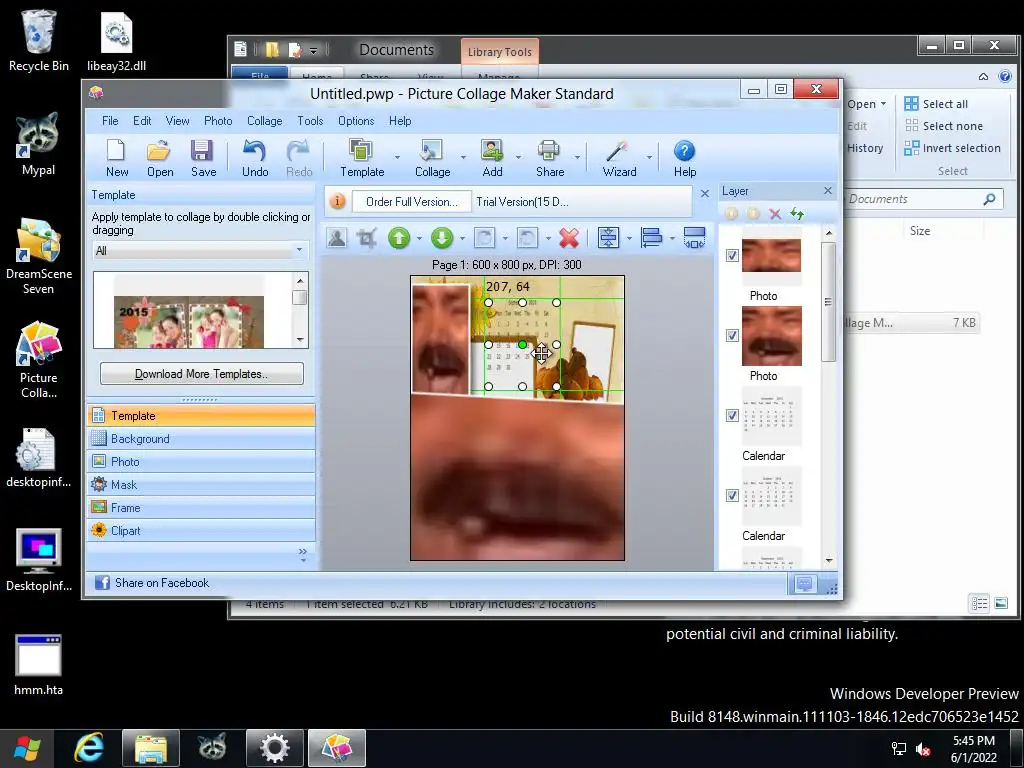1024x768 pixels.
Task: Select the Frame sidebar section
Action: coord(200,507)
